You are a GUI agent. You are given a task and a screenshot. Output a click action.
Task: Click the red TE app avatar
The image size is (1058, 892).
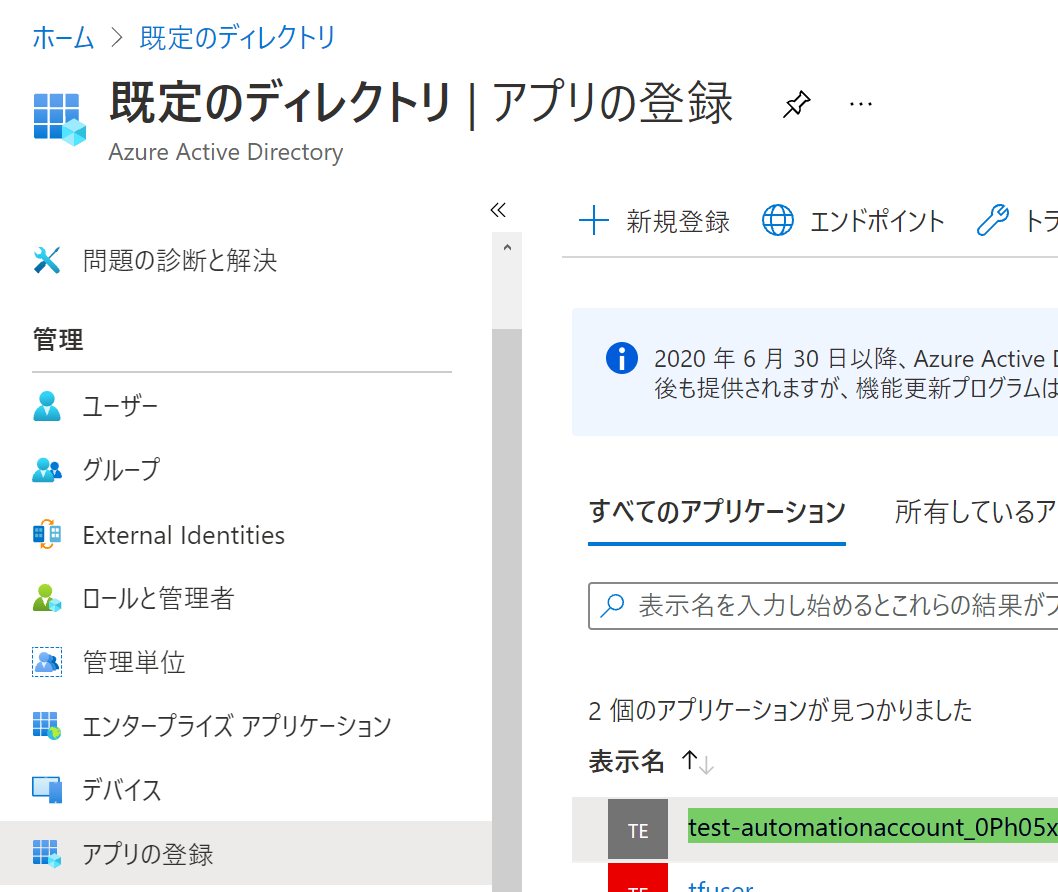click(x=638, y=878)
